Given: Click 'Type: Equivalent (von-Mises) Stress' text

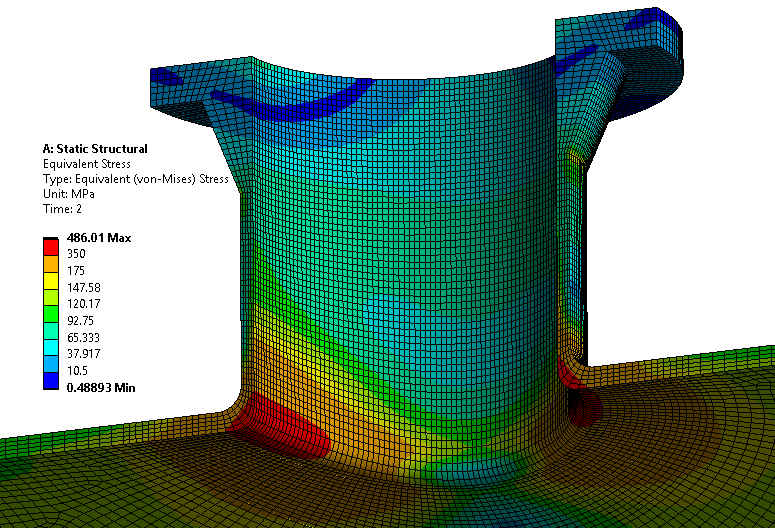Looking at the screenshot, I should click(135, 178).
